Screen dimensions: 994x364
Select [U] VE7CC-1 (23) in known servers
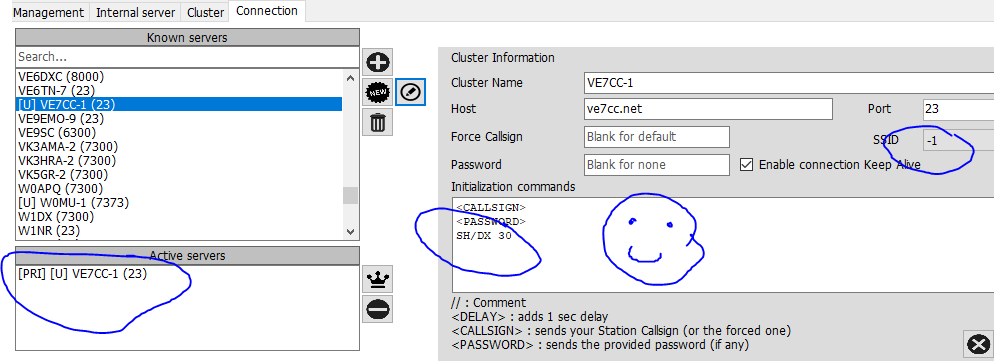click(x=179, y=105)
